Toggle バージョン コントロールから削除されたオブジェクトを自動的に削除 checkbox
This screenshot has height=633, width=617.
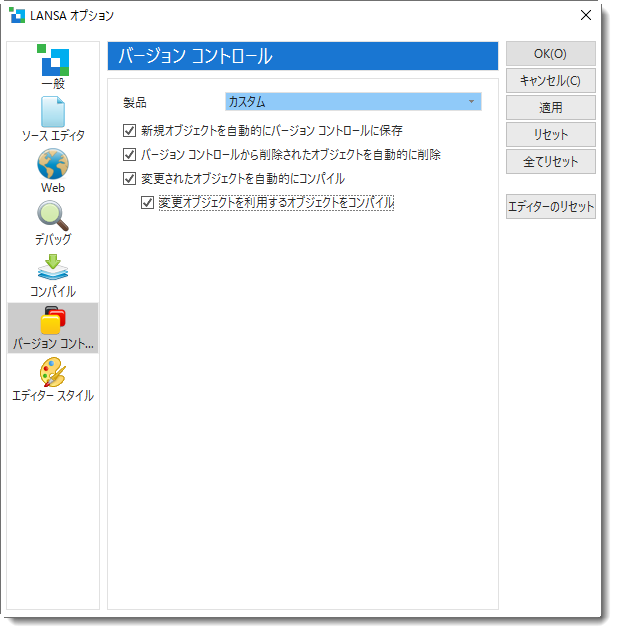pyautogui.click(x=129, y=155)
